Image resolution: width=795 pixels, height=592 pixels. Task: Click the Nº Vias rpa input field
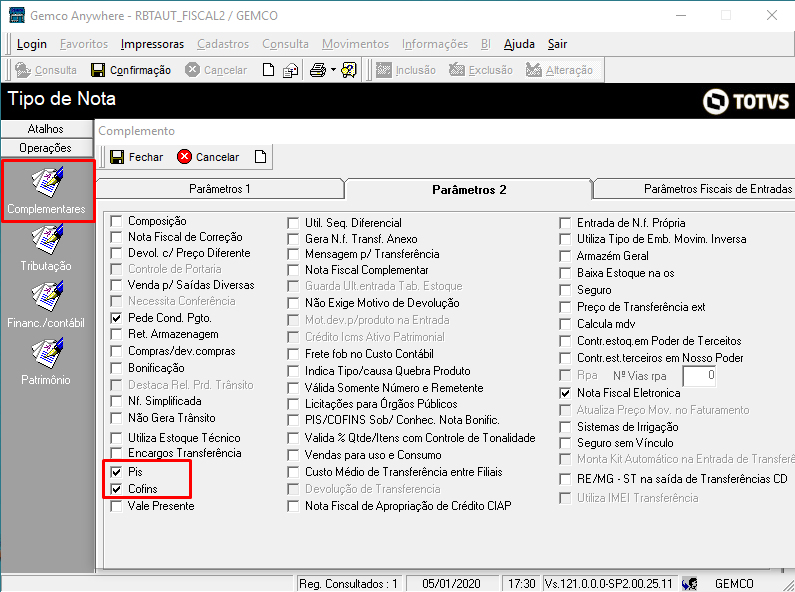pos(699,376)
